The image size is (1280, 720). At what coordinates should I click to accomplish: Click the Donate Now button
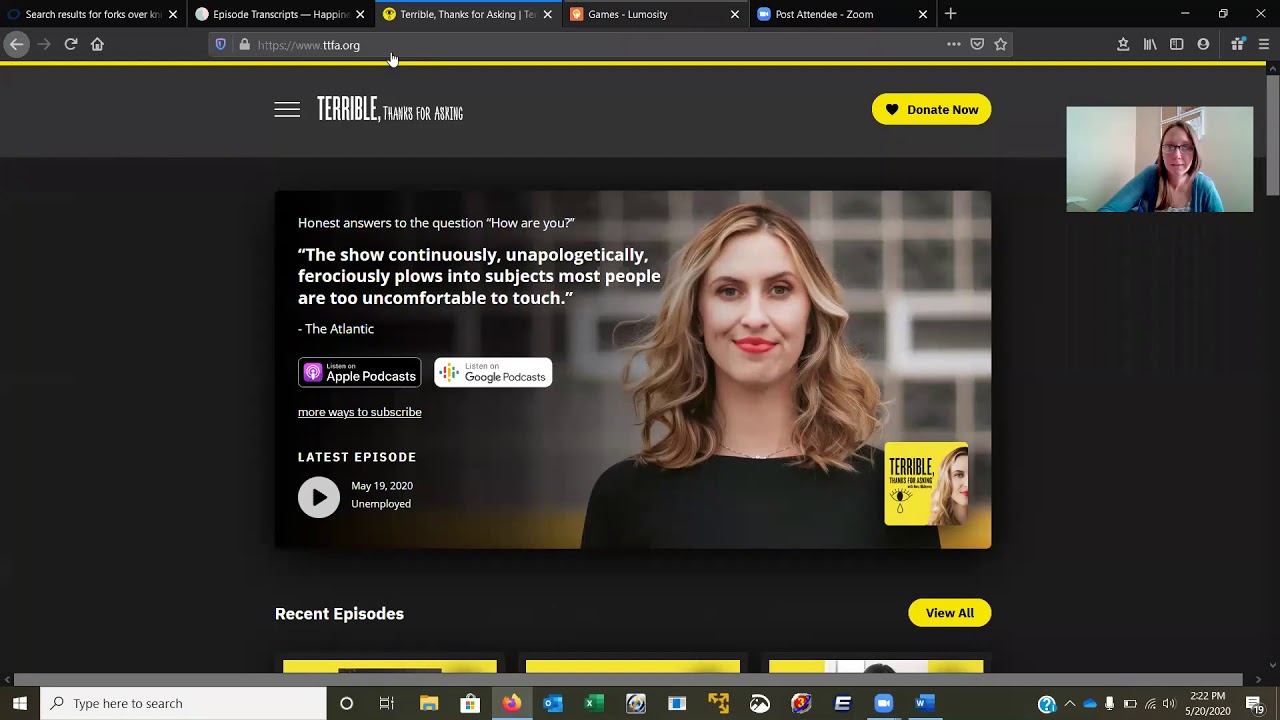pyautogui.click(x=931, y=110)
